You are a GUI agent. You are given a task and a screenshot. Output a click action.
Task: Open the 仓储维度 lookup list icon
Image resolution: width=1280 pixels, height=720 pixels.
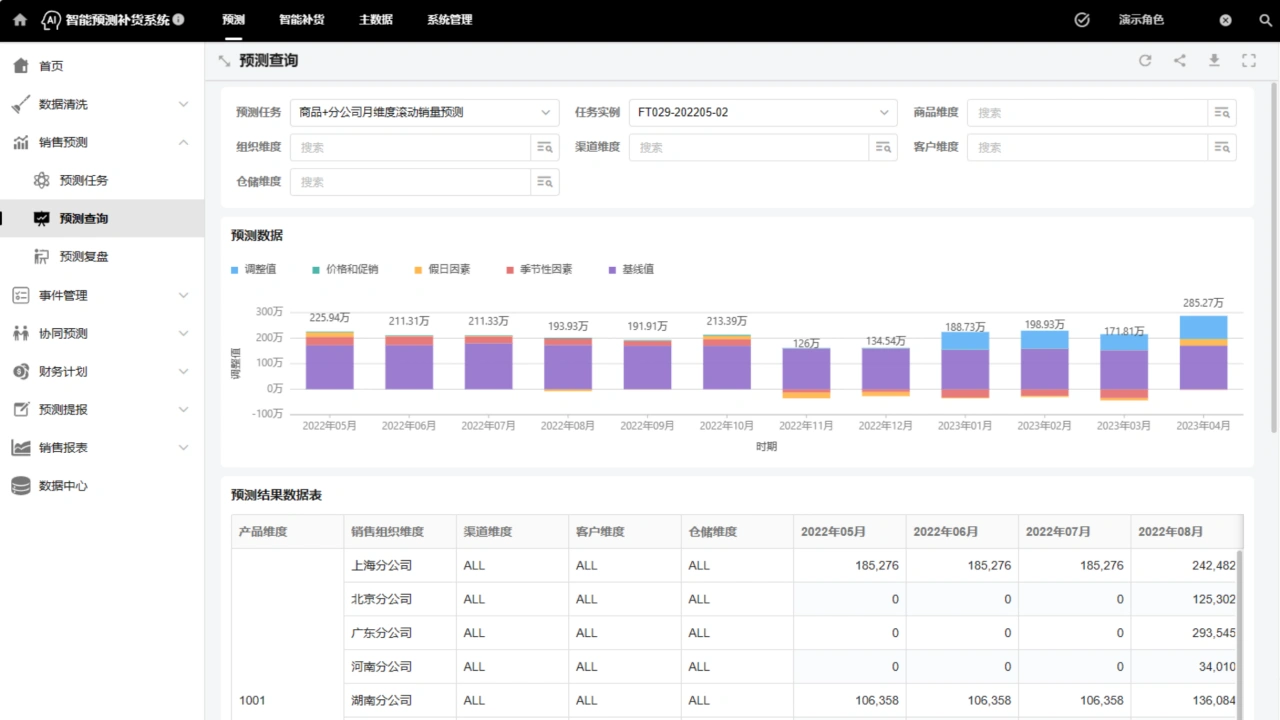[545, 182]
